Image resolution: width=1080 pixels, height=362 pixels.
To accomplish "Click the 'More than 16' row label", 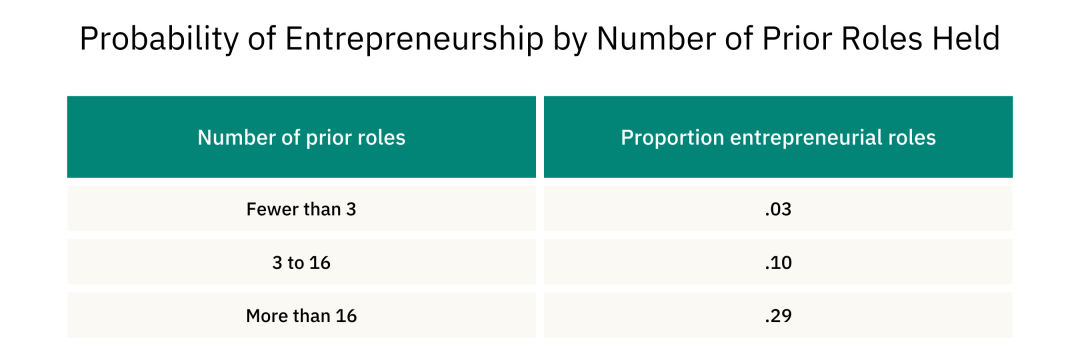I will tap(301, 316).
